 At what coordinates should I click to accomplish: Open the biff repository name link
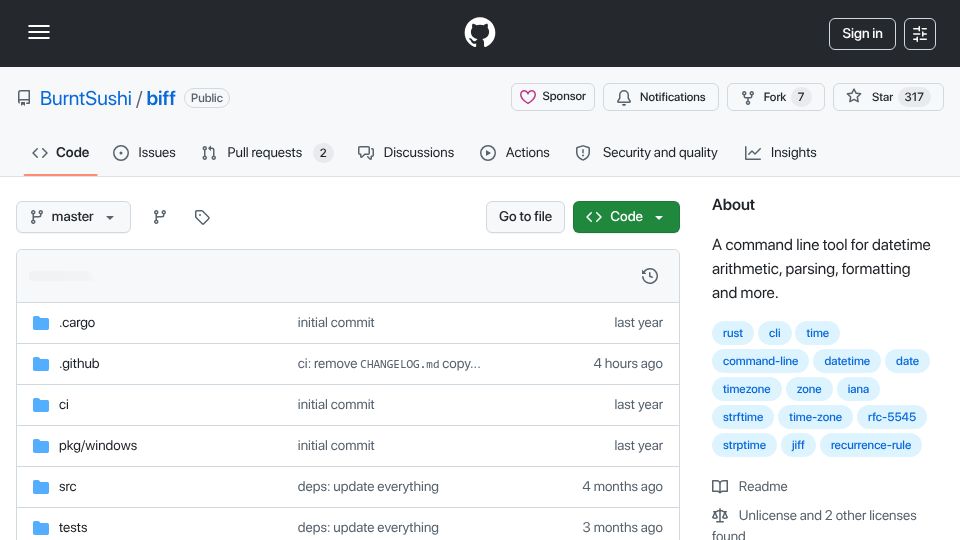click(x=161, y=98)
